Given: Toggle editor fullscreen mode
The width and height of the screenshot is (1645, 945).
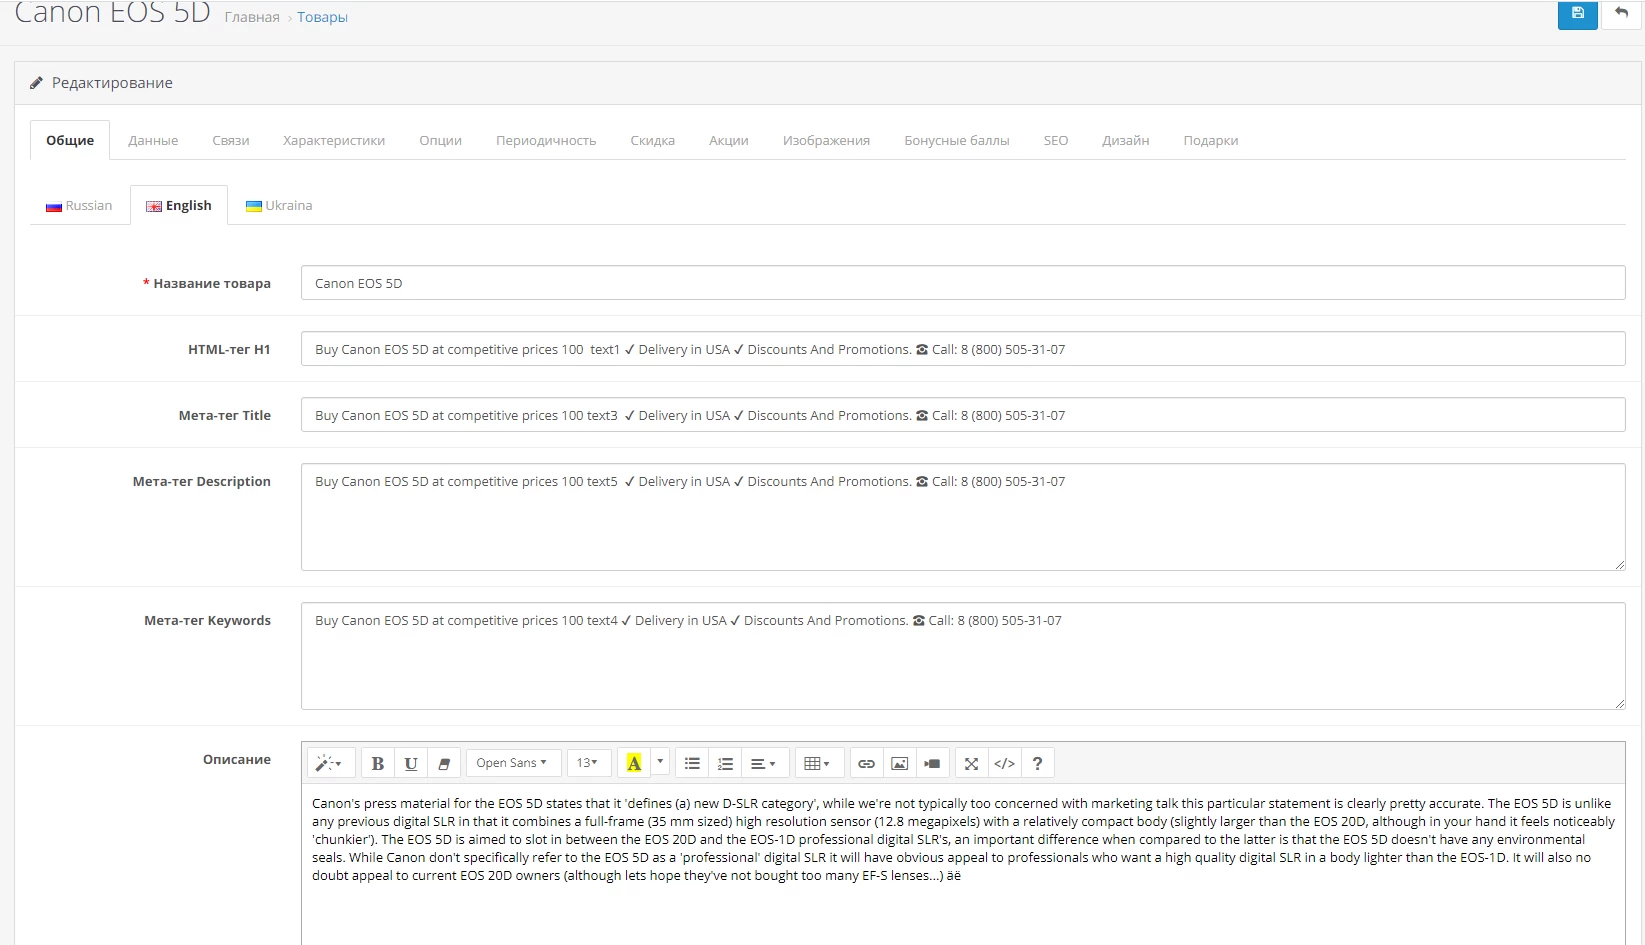Looking at the screenshot, I should pos(971,763).
